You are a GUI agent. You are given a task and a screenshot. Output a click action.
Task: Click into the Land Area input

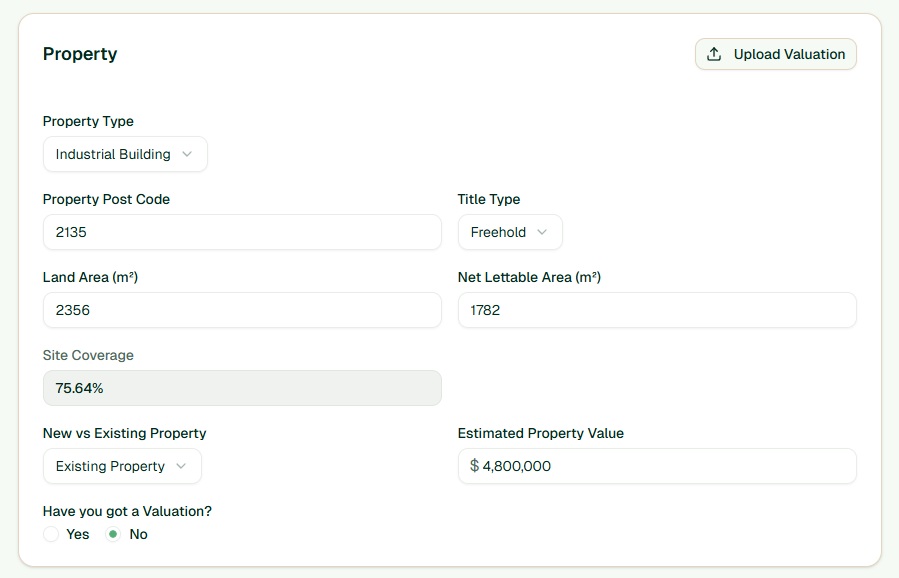coord(242,310)
